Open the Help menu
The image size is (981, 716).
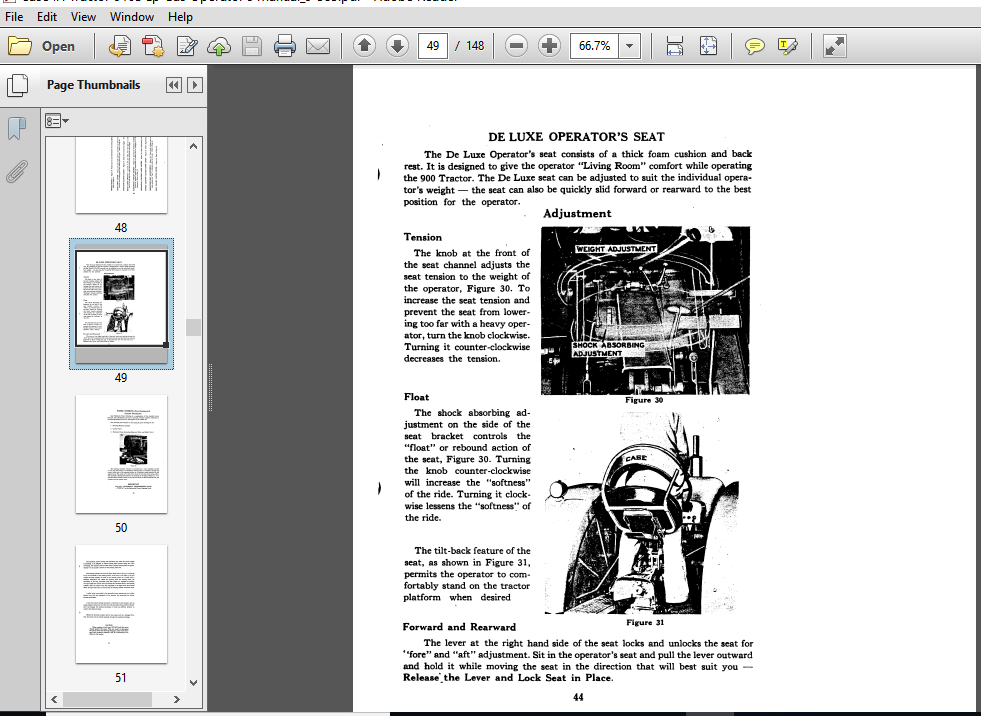tap(180, 17)
